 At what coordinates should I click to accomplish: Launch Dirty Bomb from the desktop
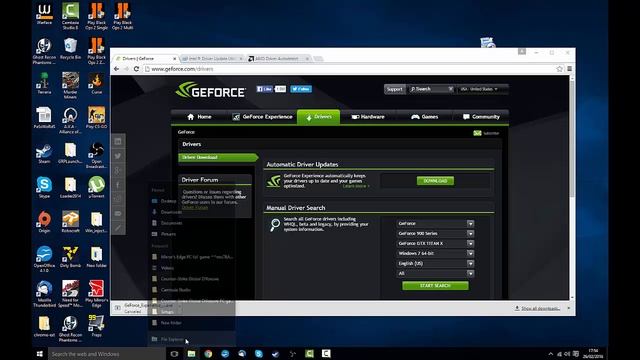pos(70,257)
